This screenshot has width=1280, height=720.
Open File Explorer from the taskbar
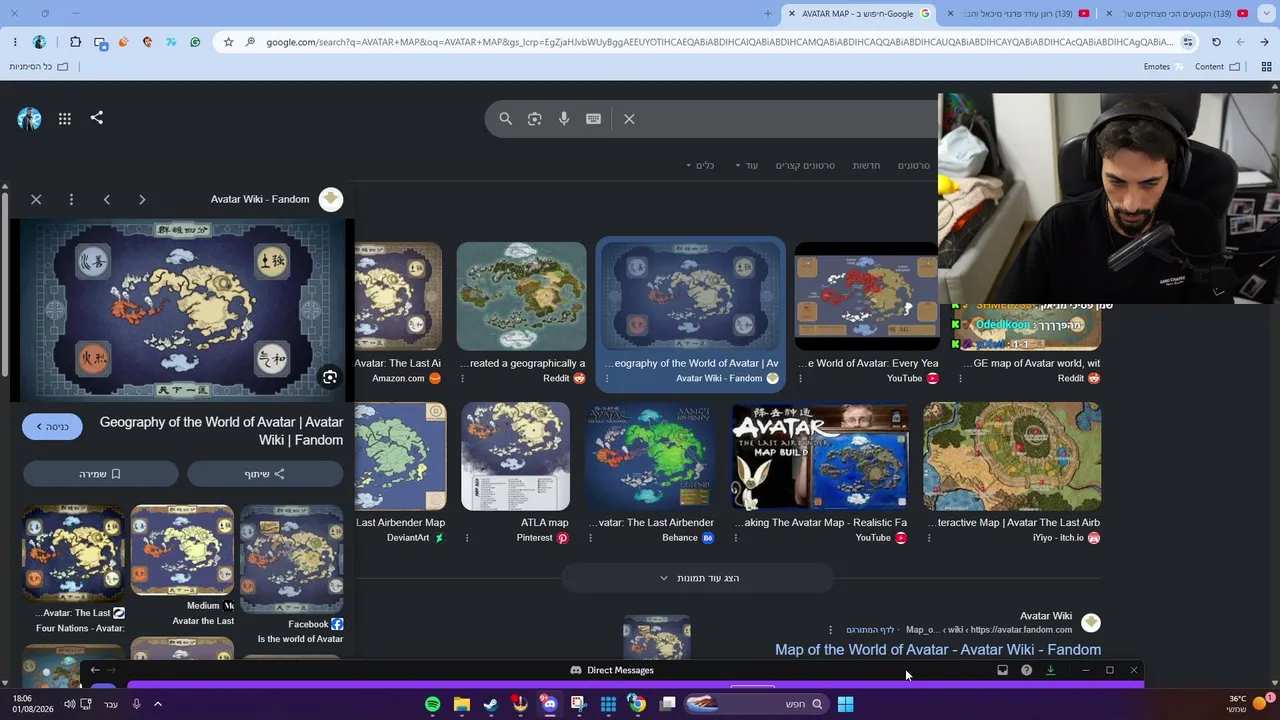[x=461, y=704]
